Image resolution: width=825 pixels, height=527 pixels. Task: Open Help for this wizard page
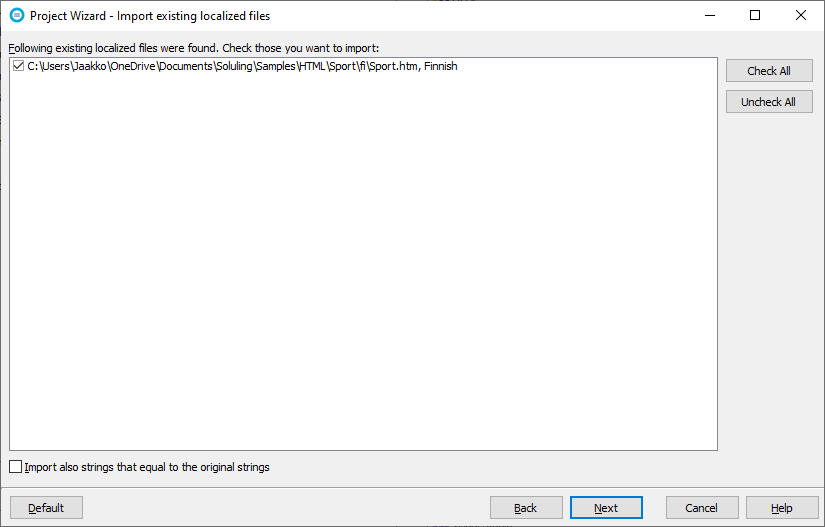[x=782, y=508]
